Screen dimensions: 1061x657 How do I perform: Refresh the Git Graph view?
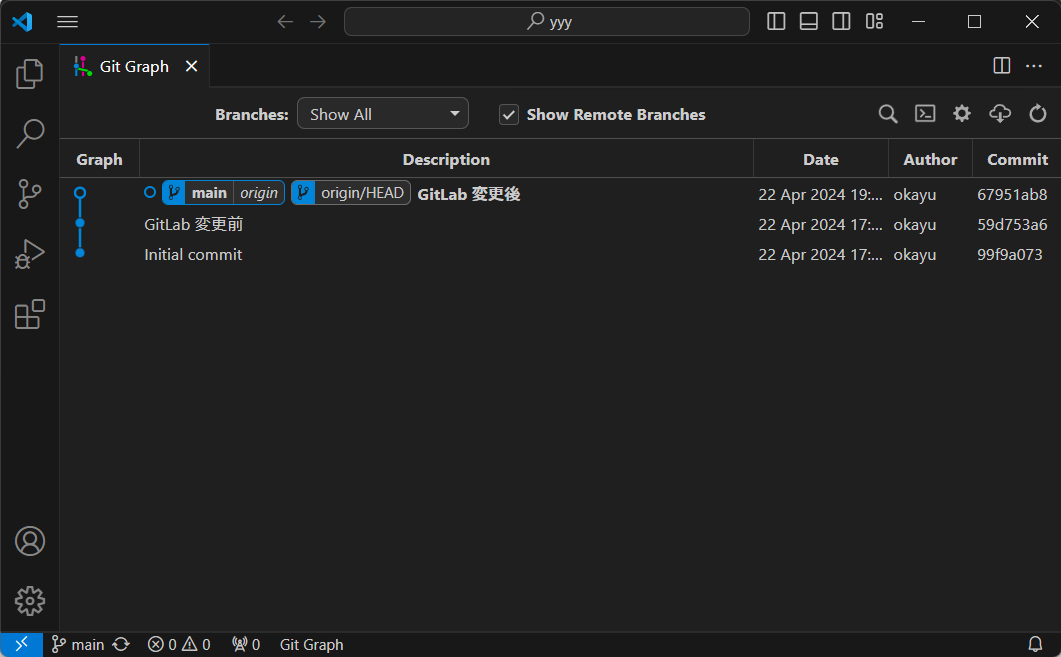[1037, 113]
